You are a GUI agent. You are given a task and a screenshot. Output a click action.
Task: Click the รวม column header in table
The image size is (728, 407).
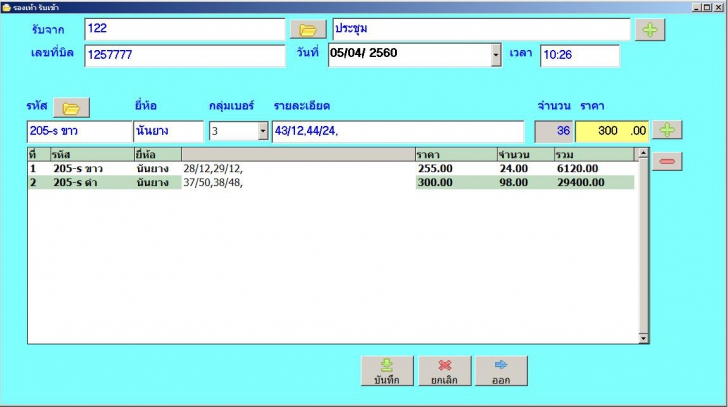[x=594, y=155]
